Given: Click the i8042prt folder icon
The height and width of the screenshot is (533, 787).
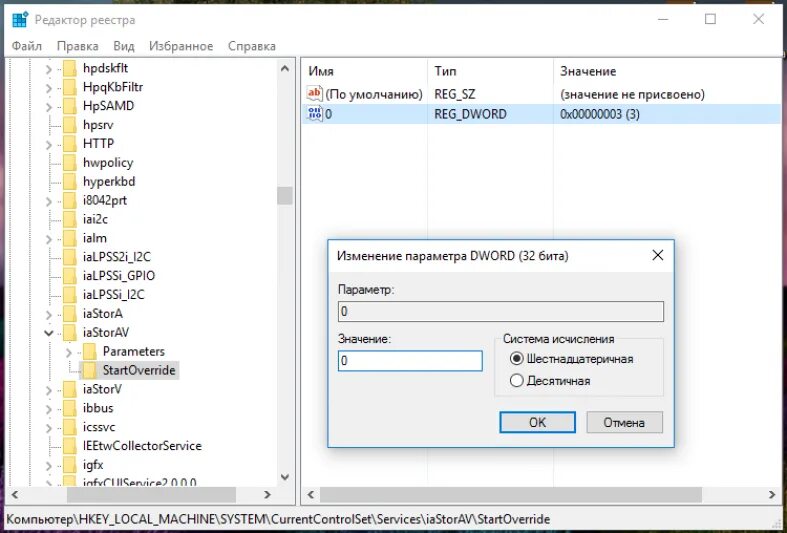Looking at the screenshot, I should pos(70,200).
